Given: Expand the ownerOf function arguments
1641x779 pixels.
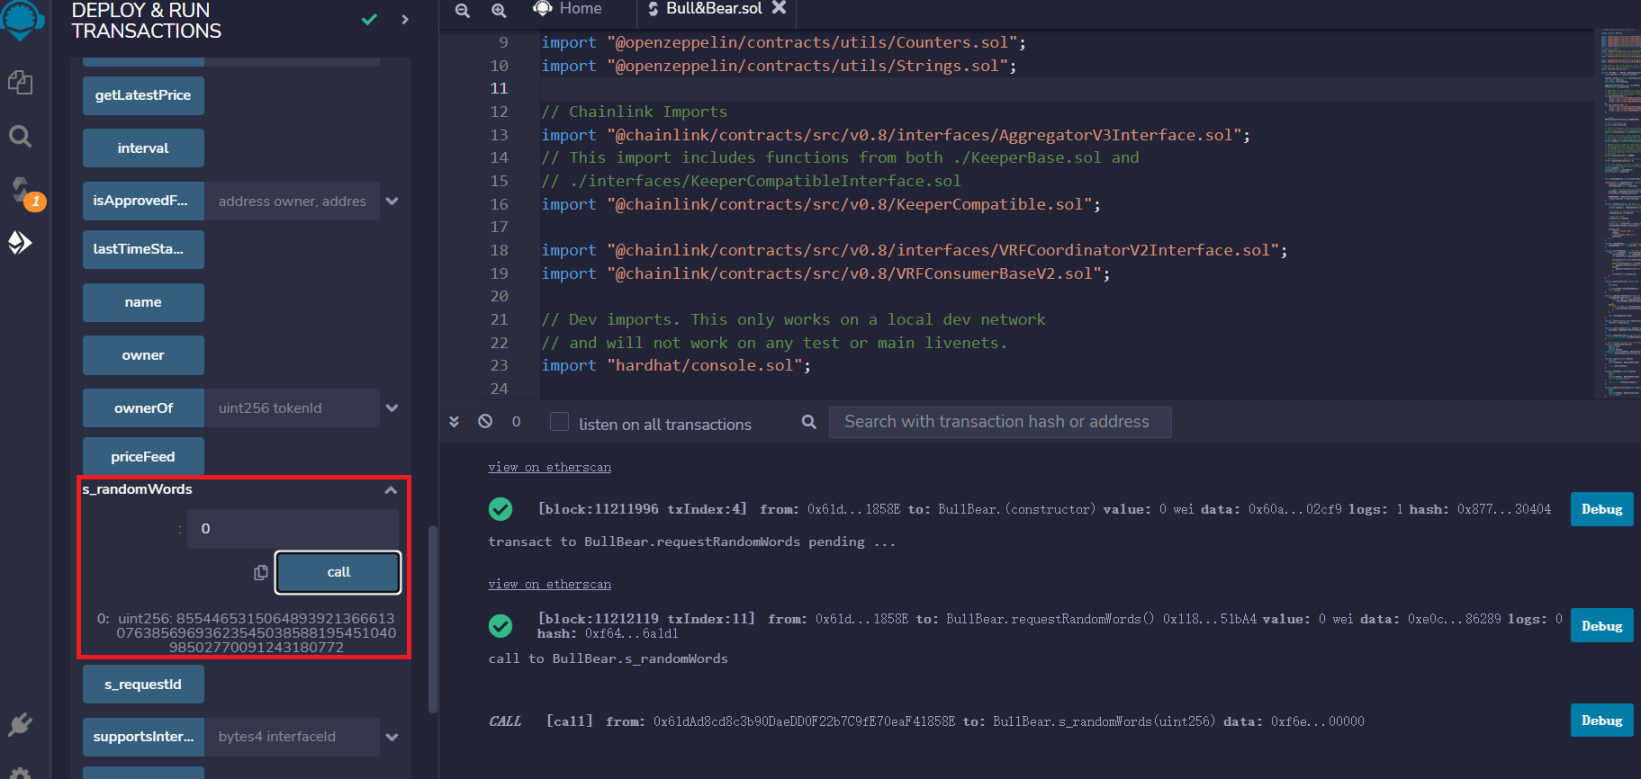Looking at the screenshot, I should 392,408.
